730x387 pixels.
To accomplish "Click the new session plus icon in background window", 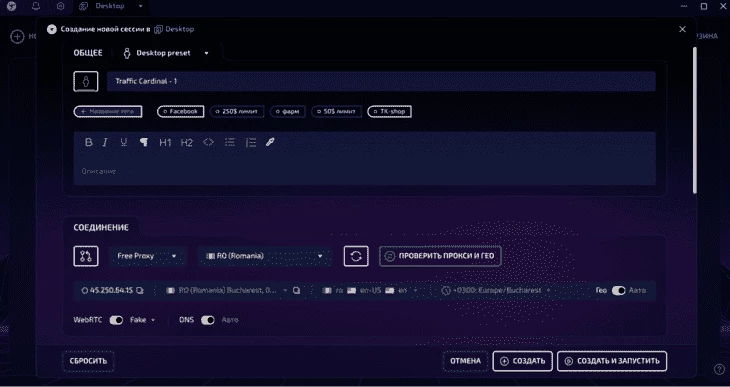I will [17, 36].
